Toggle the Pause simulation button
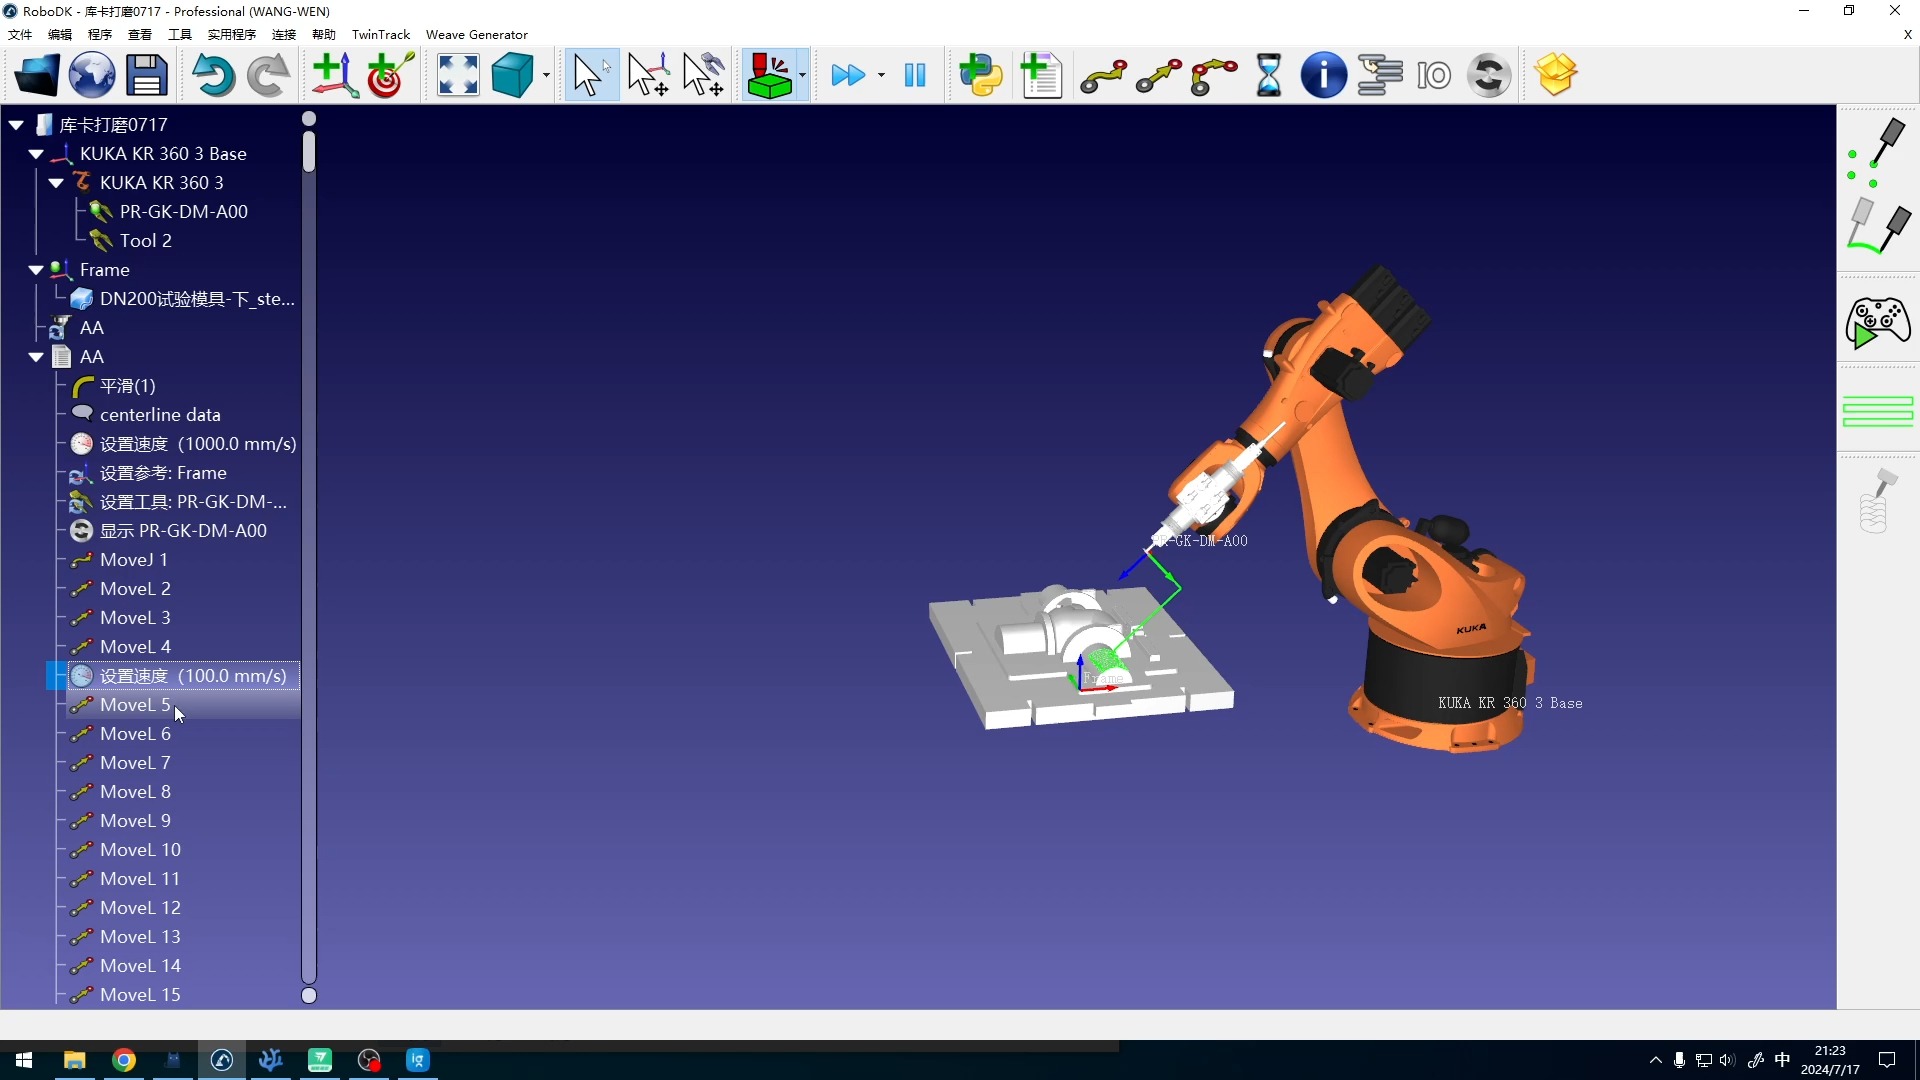Screen dimensions: 1920x1080 click(914, 75)
